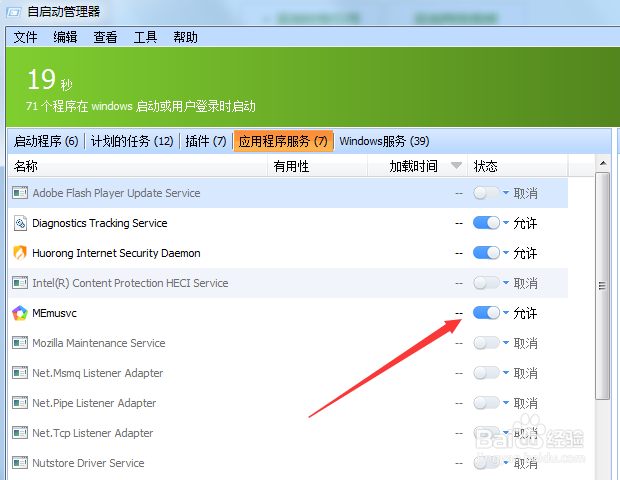Select the Huorong Internet Security Daemon text
This screenshot has width=620, height=480.
116,253
